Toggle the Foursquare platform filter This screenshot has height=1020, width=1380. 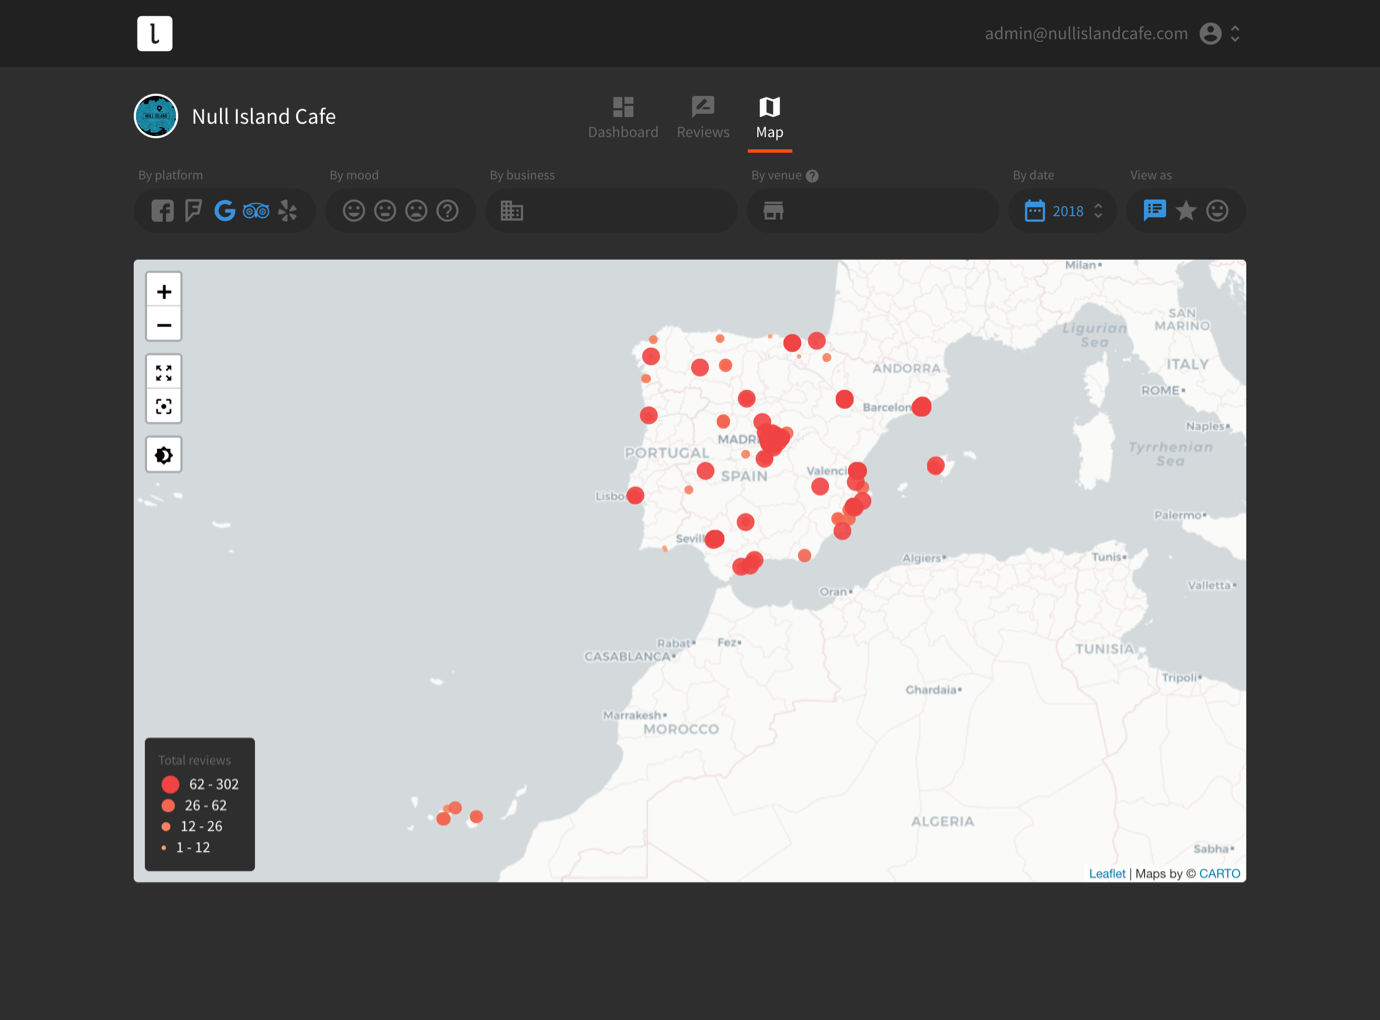pos(194,211)
